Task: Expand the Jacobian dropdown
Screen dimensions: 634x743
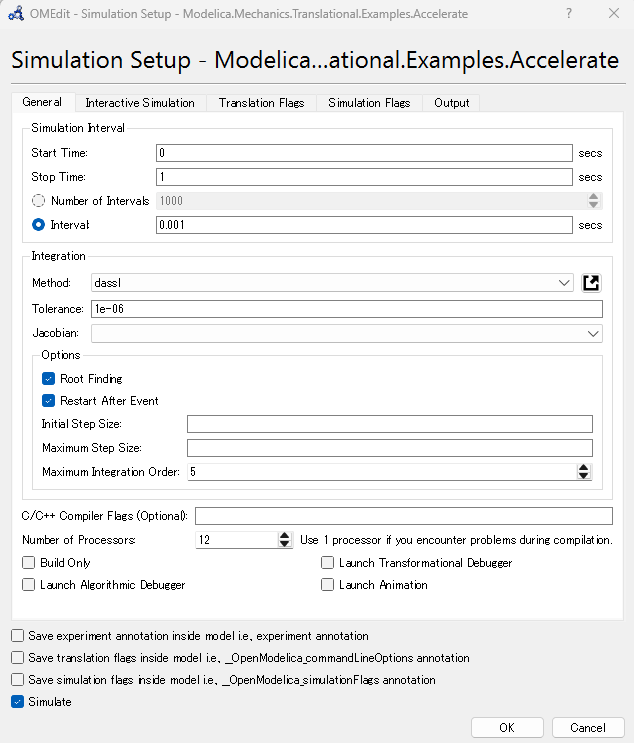Action: (x=347, y=333)
